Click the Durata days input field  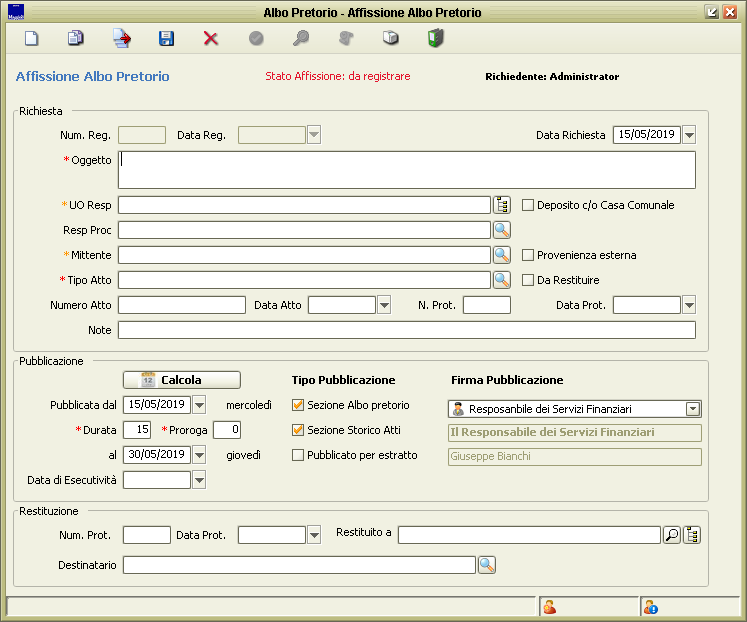pyautogui.click(x=136, y=430)
